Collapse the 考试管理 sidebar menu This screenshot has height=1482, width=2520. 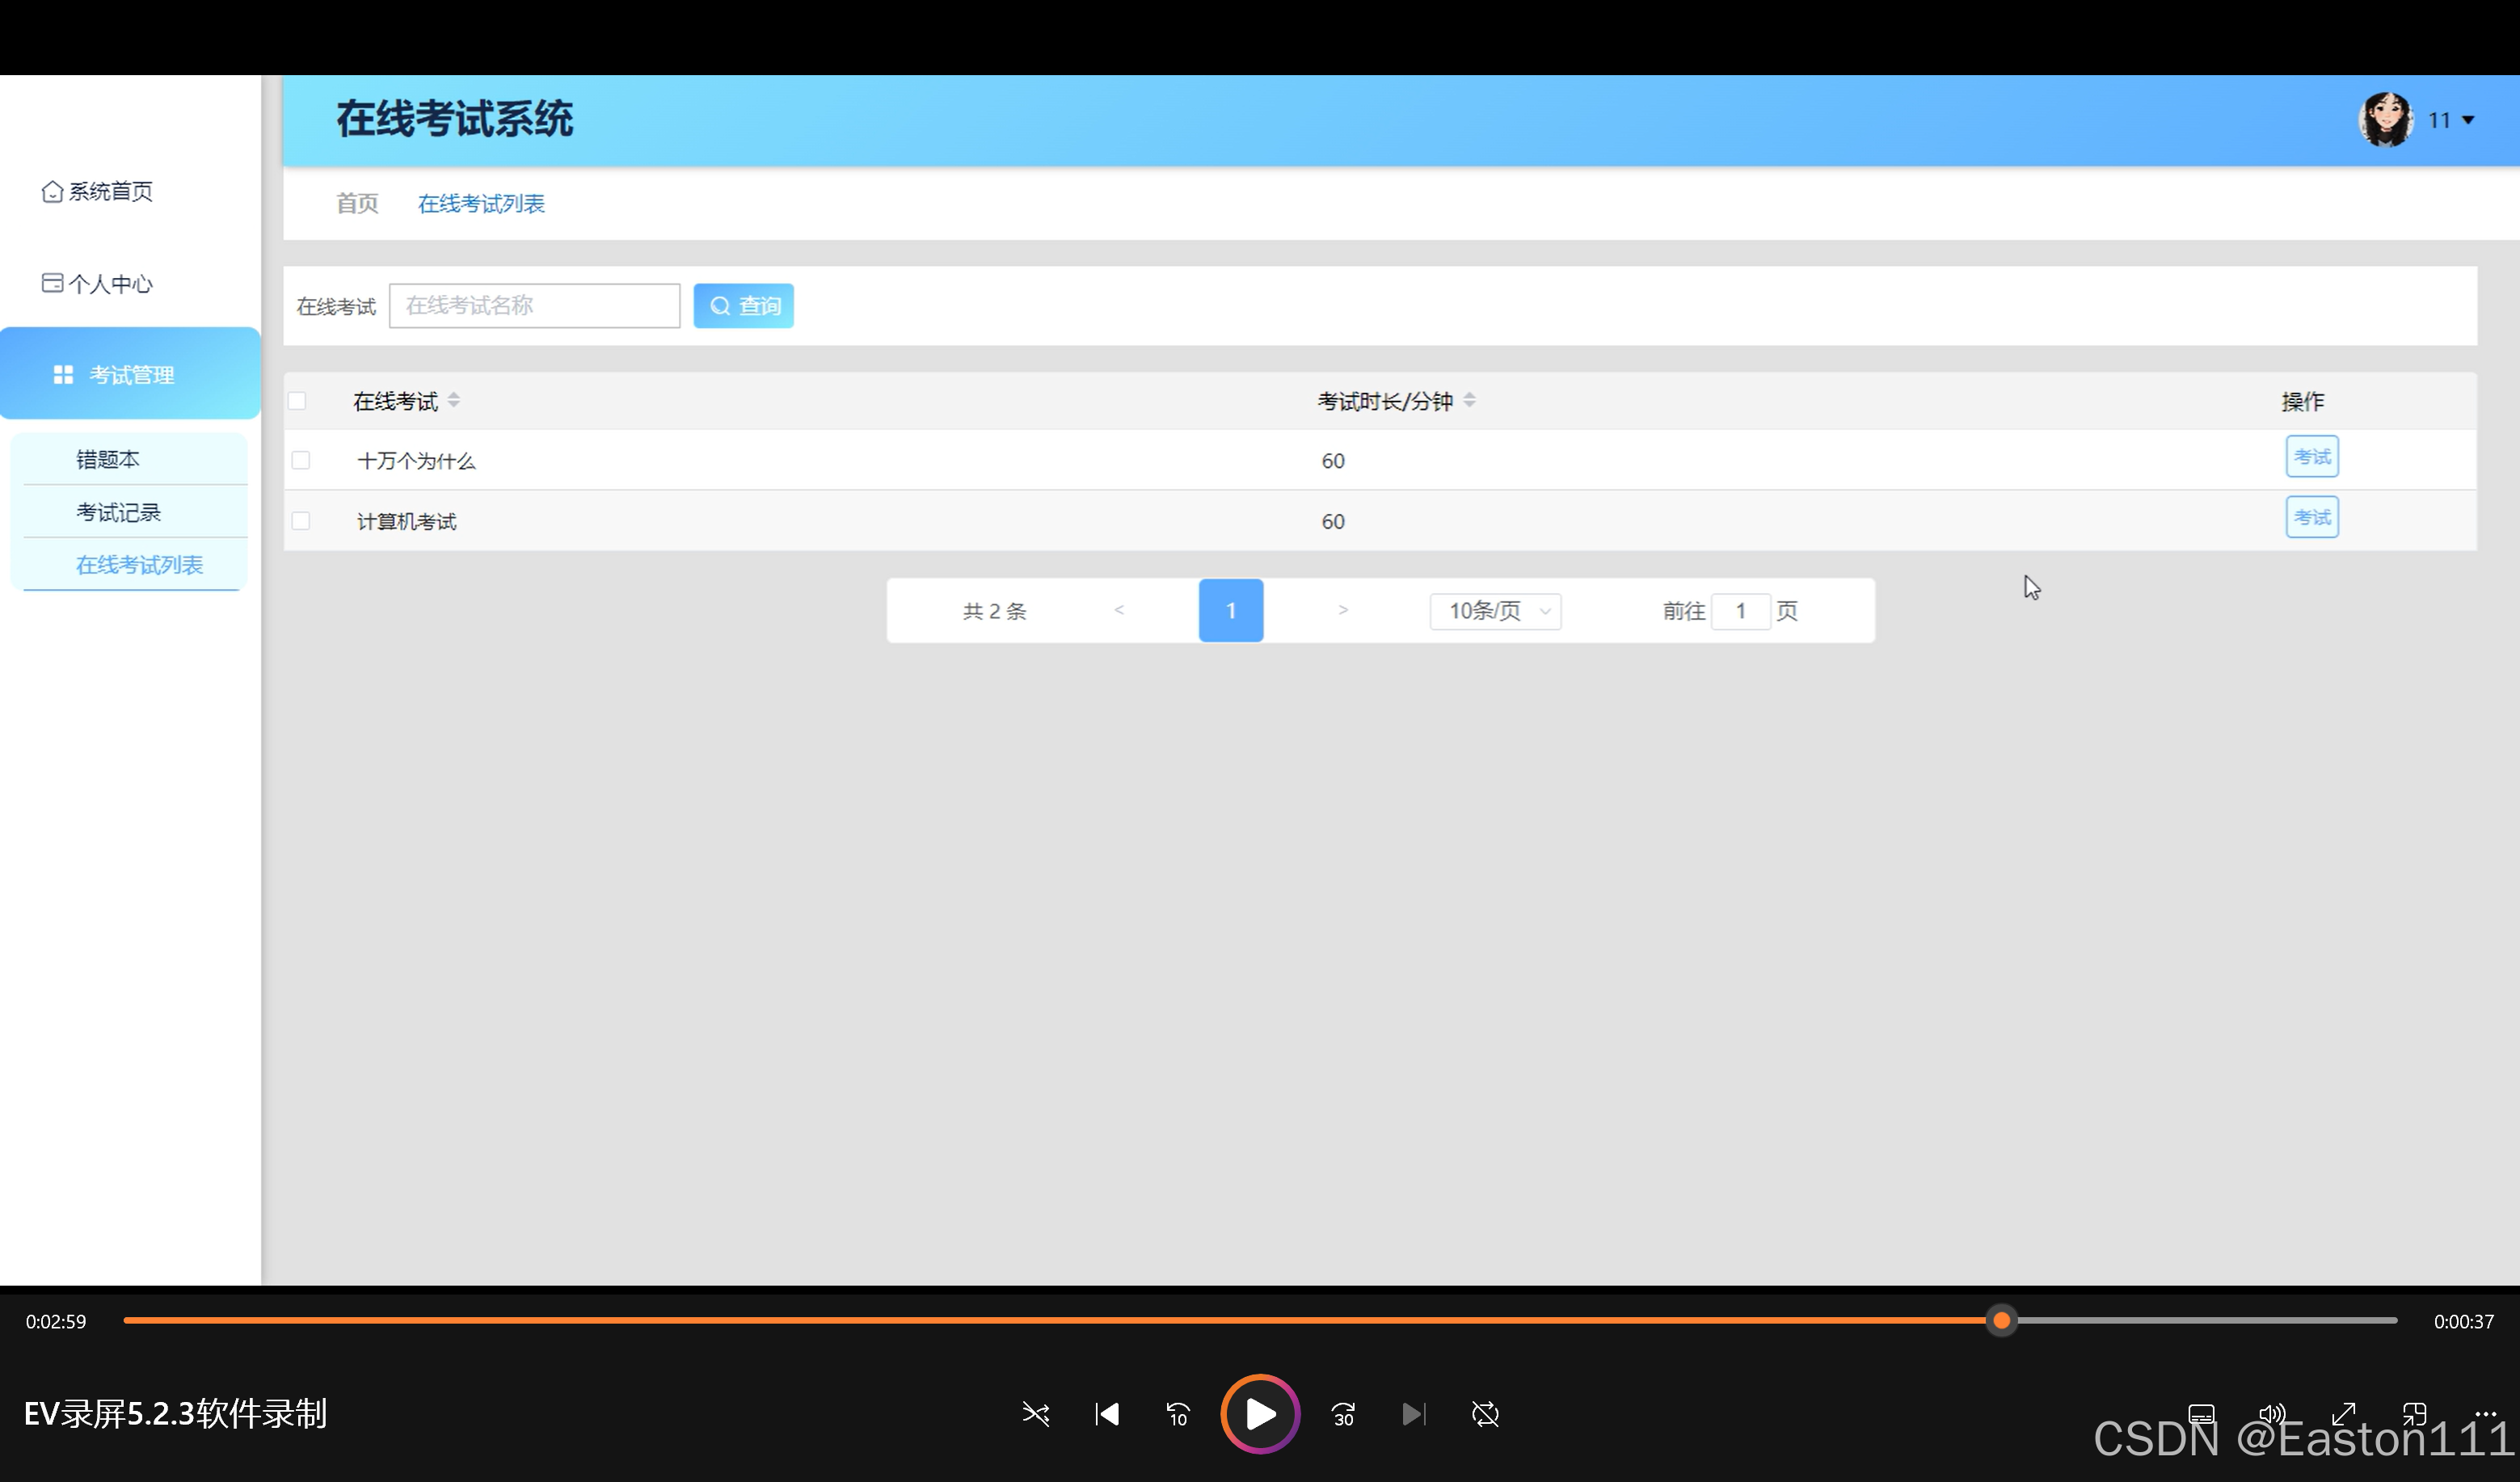coord(130,373)
